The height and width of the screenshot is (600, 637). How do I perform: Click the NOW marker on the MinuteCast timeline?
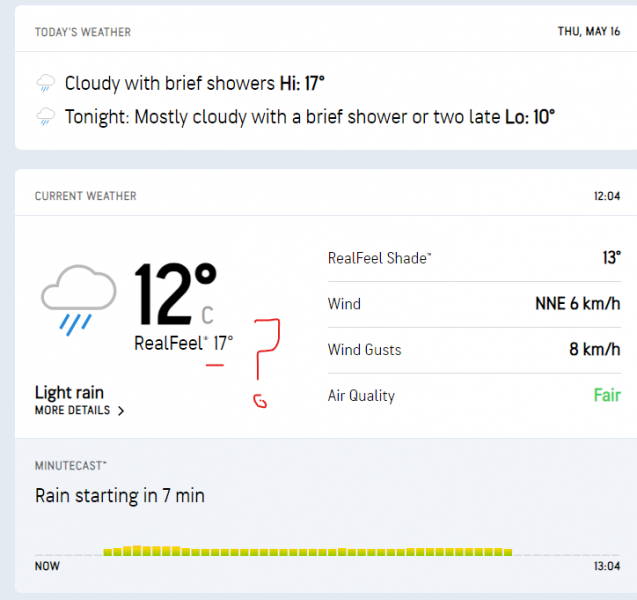click(x=47, y=566)
